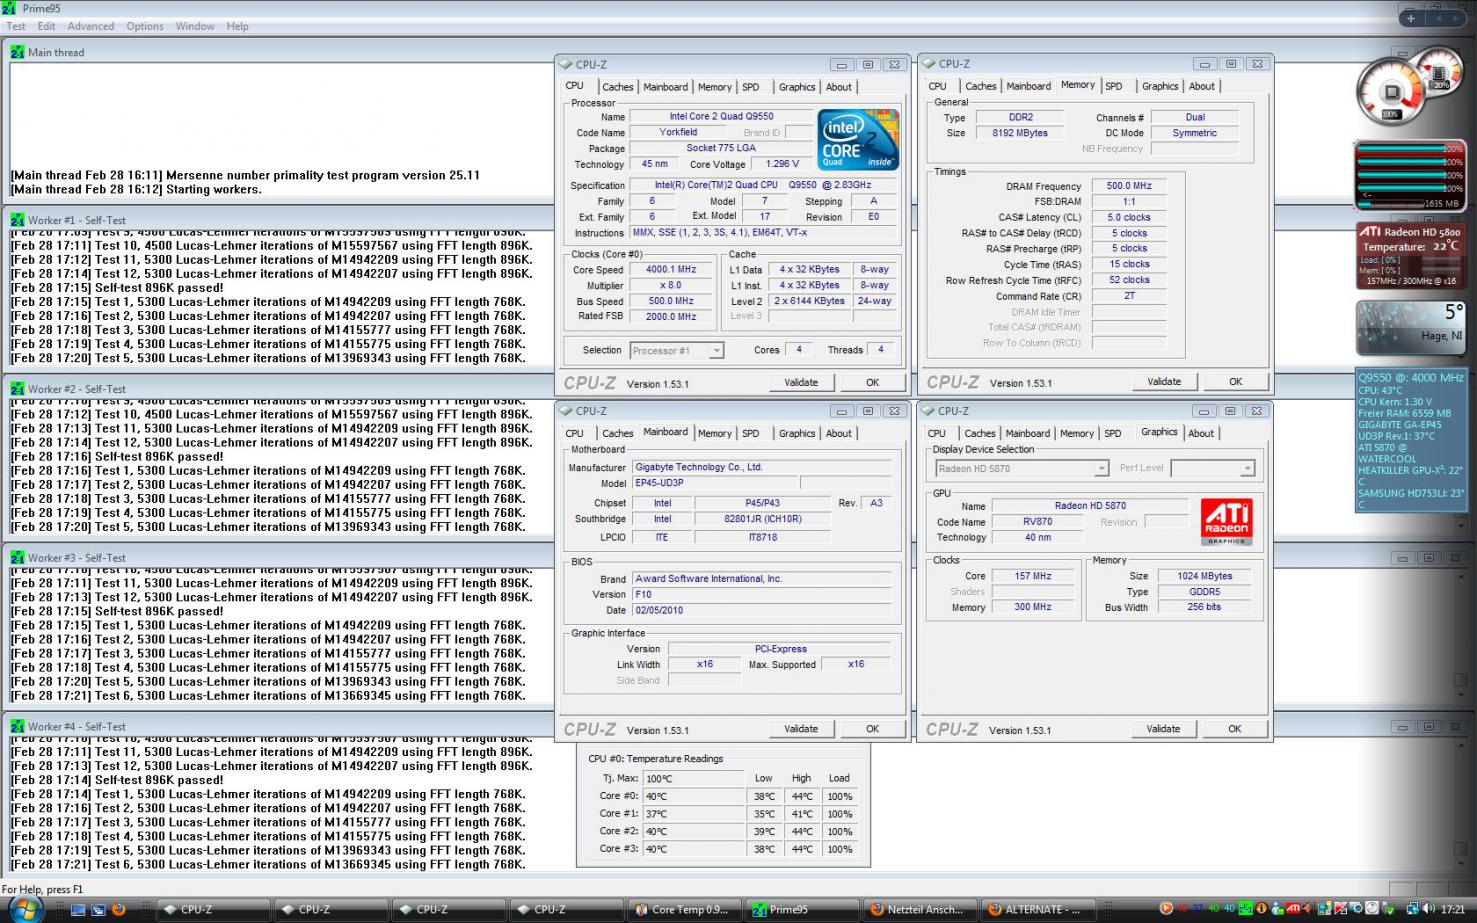Click the Mainboard model value EP45-UD3P
Image resolution: width=1477 pixels, height=923 pixels.
(714, 483)
